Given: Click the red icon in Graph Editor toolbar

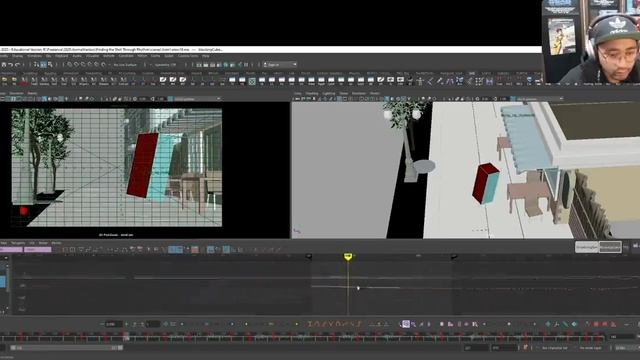Looking at the screenshot, I should [195, 249].
